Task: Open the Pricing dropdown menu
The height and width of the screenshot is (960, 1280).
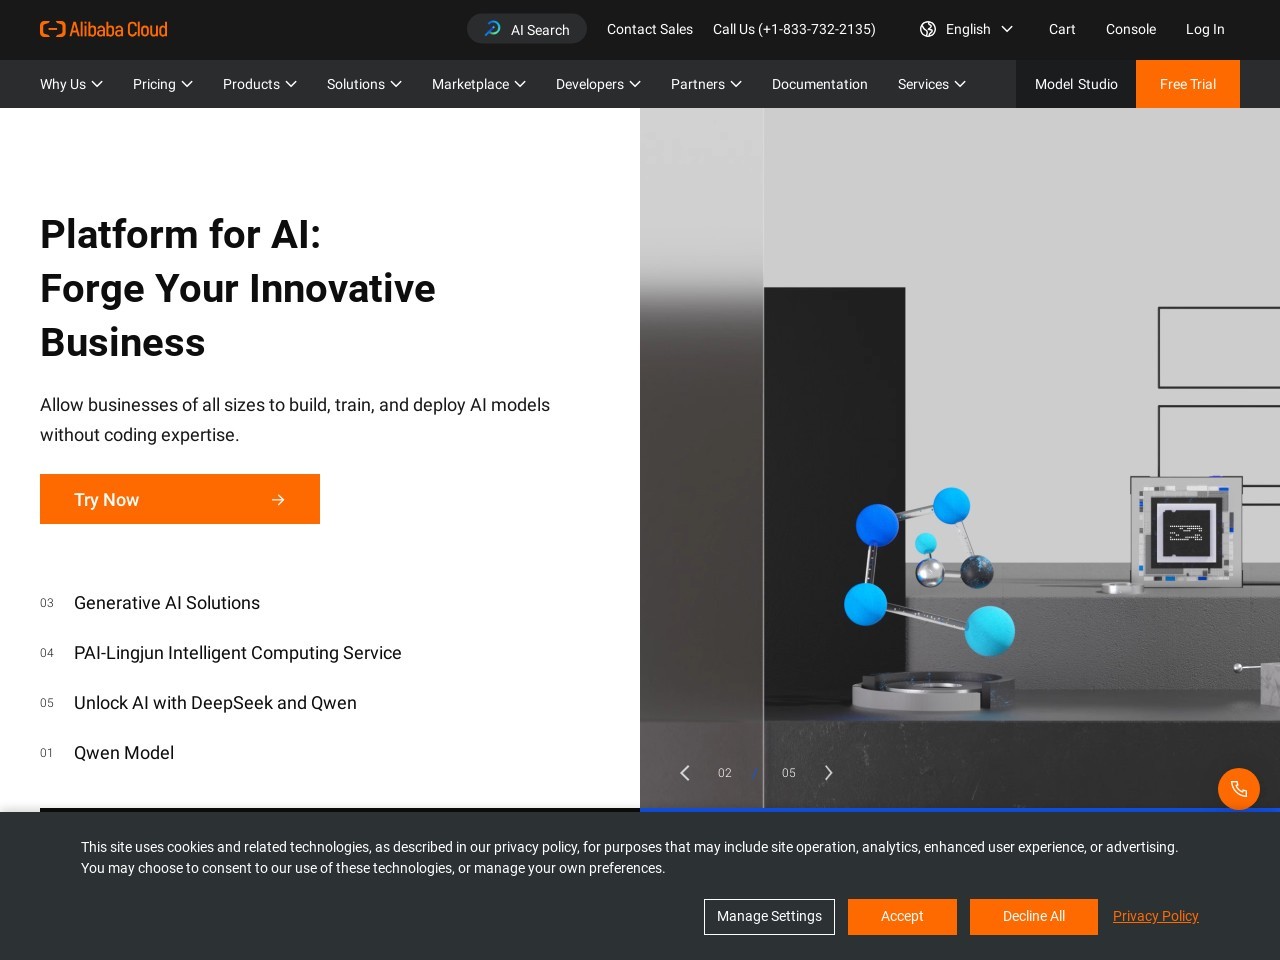Action: (163, 84)
